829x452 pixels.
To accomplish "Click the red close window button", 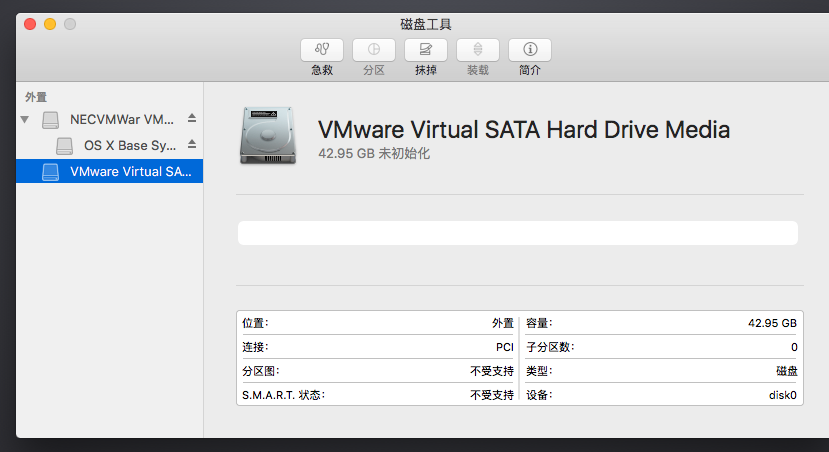I will [29, 24].
